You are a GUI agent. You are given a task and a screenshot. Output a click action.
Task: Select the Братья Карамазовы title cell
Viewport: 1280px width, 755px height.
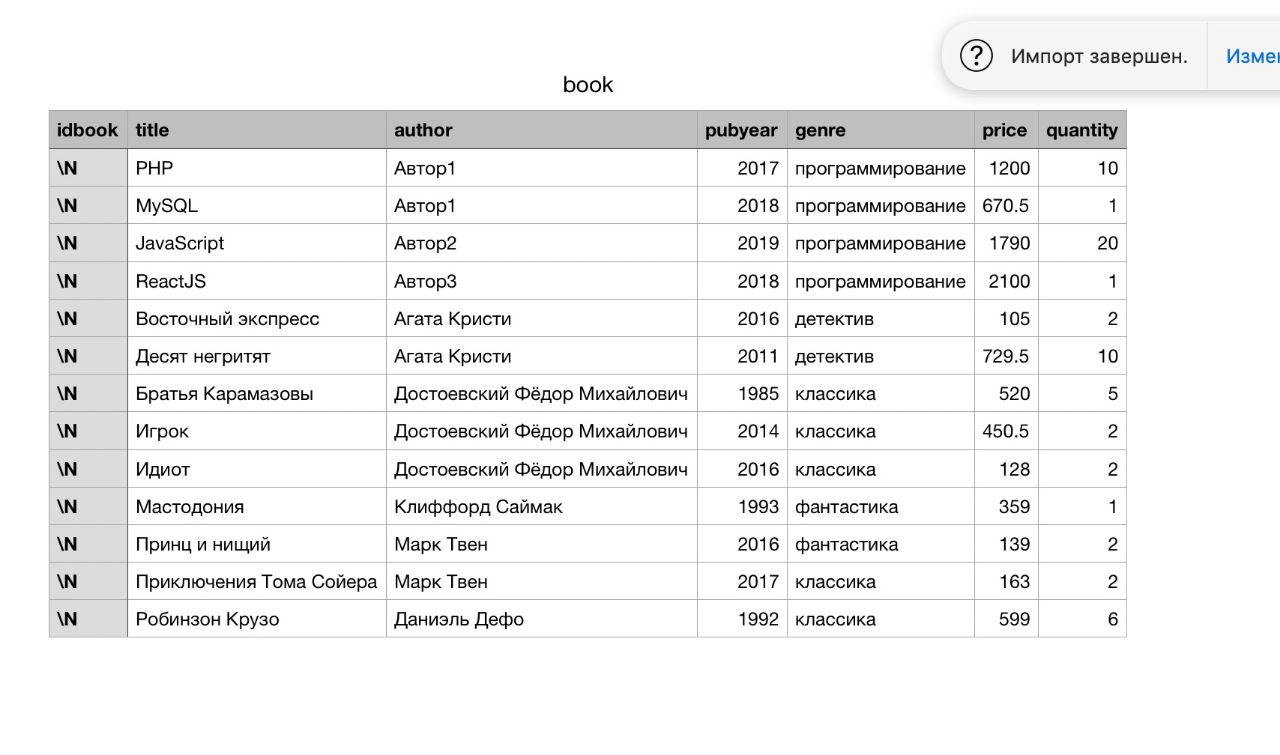(257, 394)
